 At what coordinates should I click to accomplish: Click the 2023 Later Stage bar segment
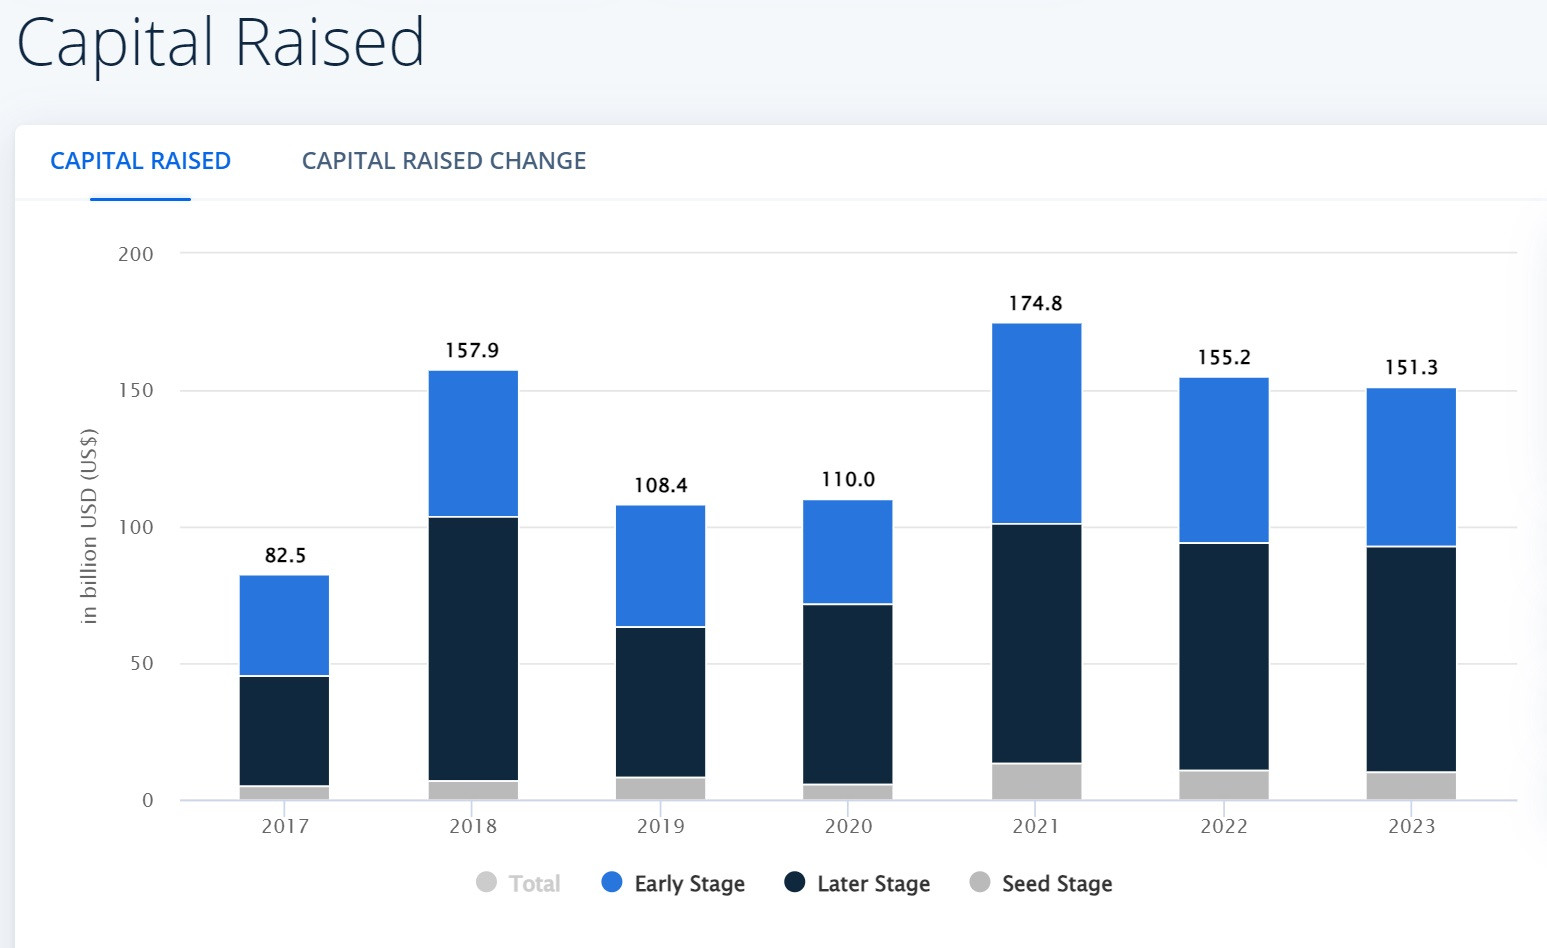(1411, 659)
